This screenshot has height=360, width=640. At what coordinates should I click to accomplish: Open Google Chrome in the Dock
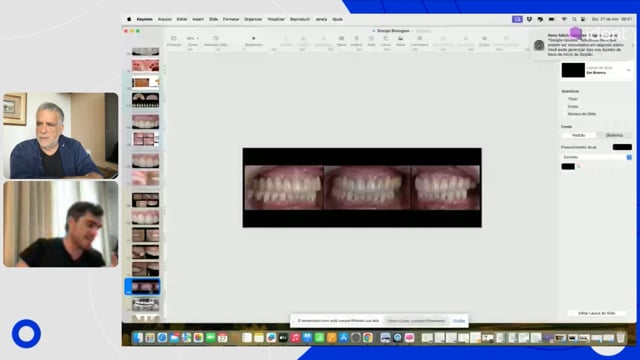coord(368,338)
